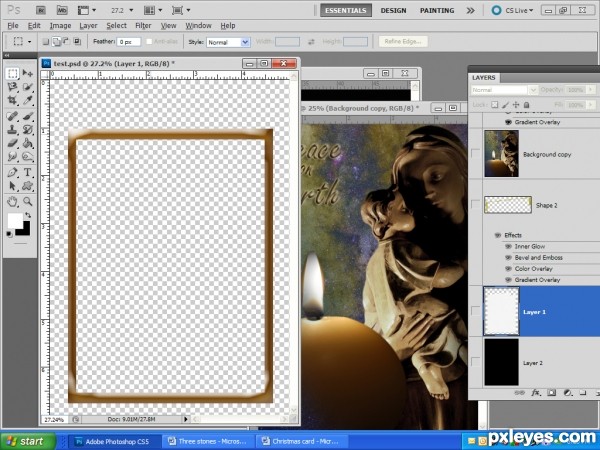Reset default foreground and background colors
This screenshot has height=450, width=600.
click(9, 234)
